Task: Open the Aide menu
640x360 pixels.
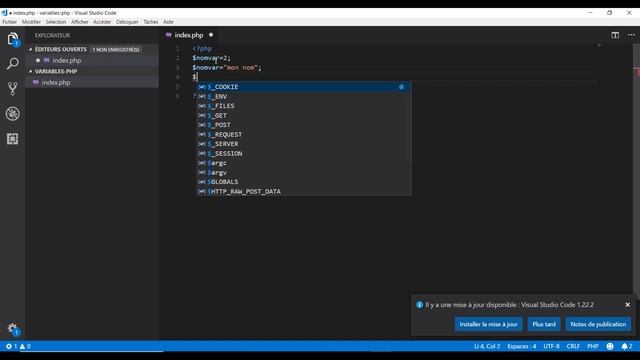Action: (168, 22)
